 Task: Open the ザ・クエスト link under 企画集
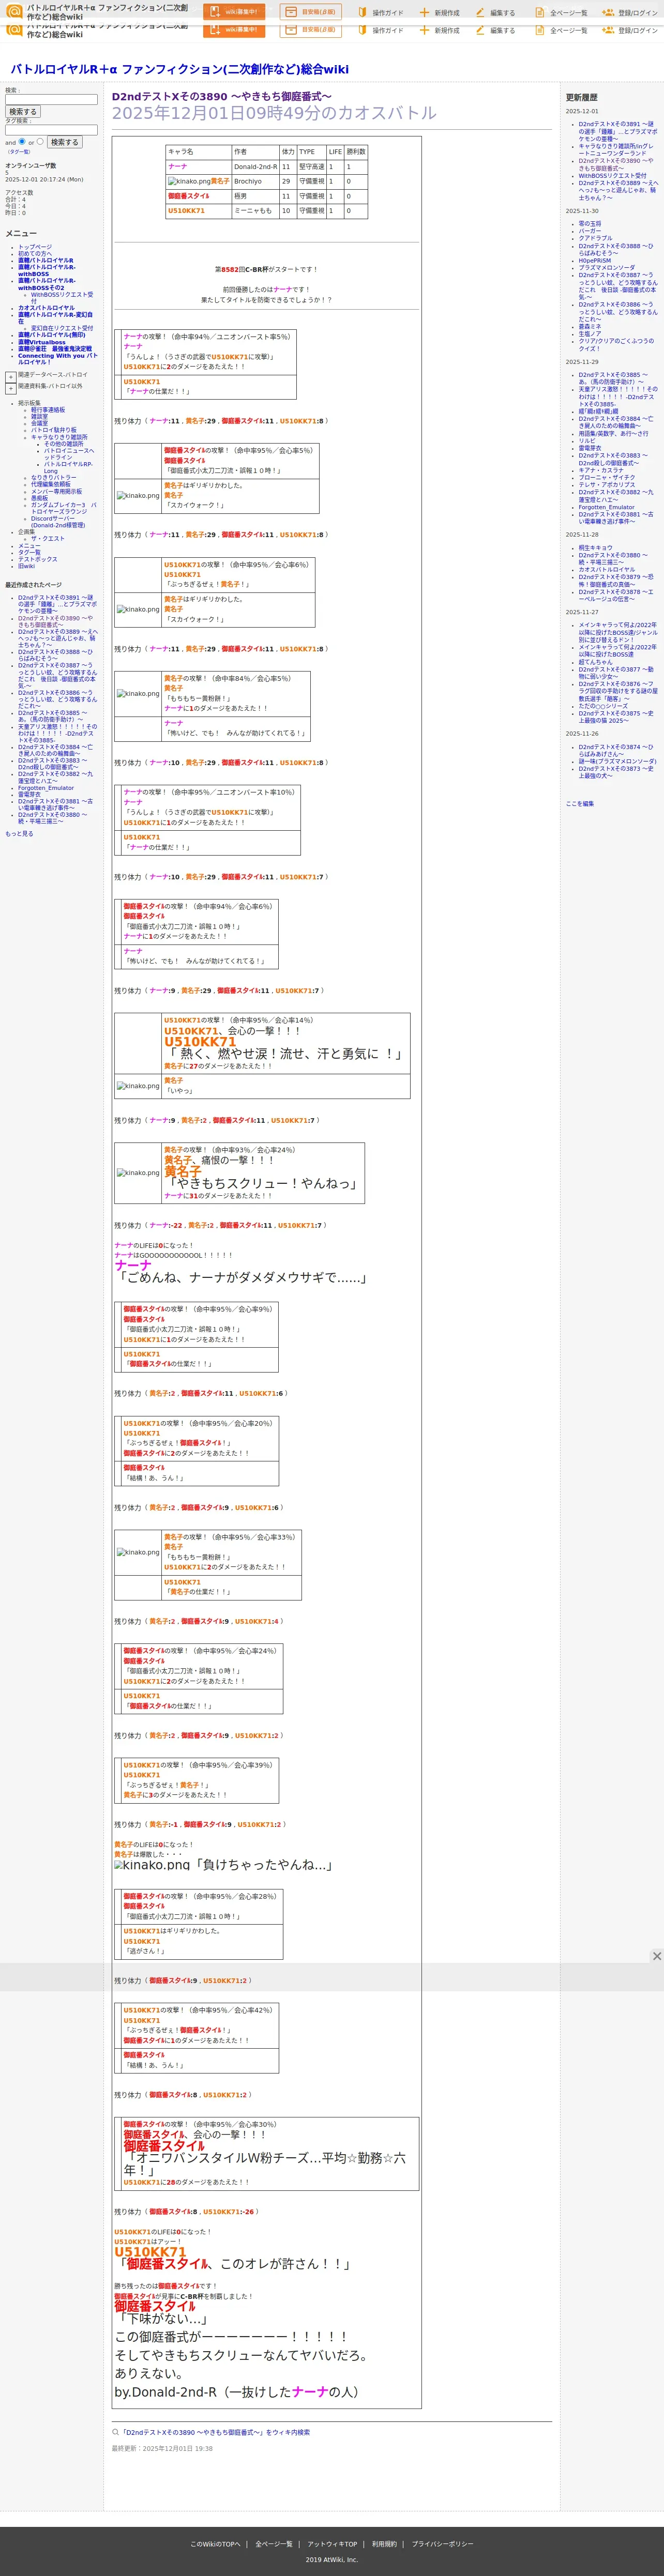(47, 538)
